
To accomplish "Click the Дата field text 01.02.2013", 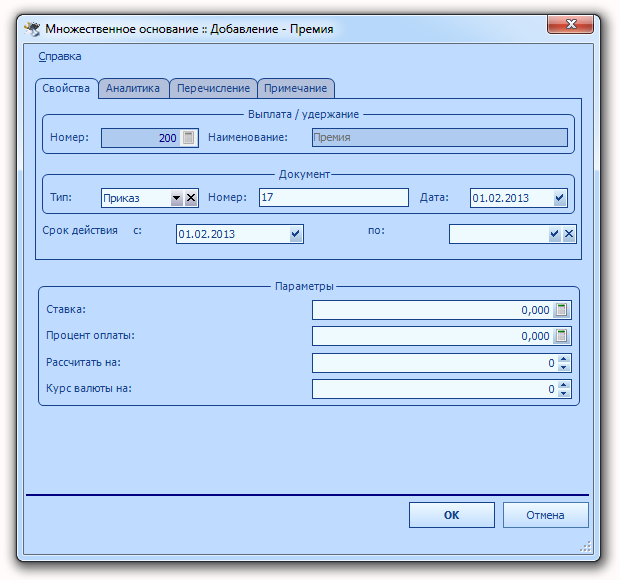I will (x=501, y=198).
